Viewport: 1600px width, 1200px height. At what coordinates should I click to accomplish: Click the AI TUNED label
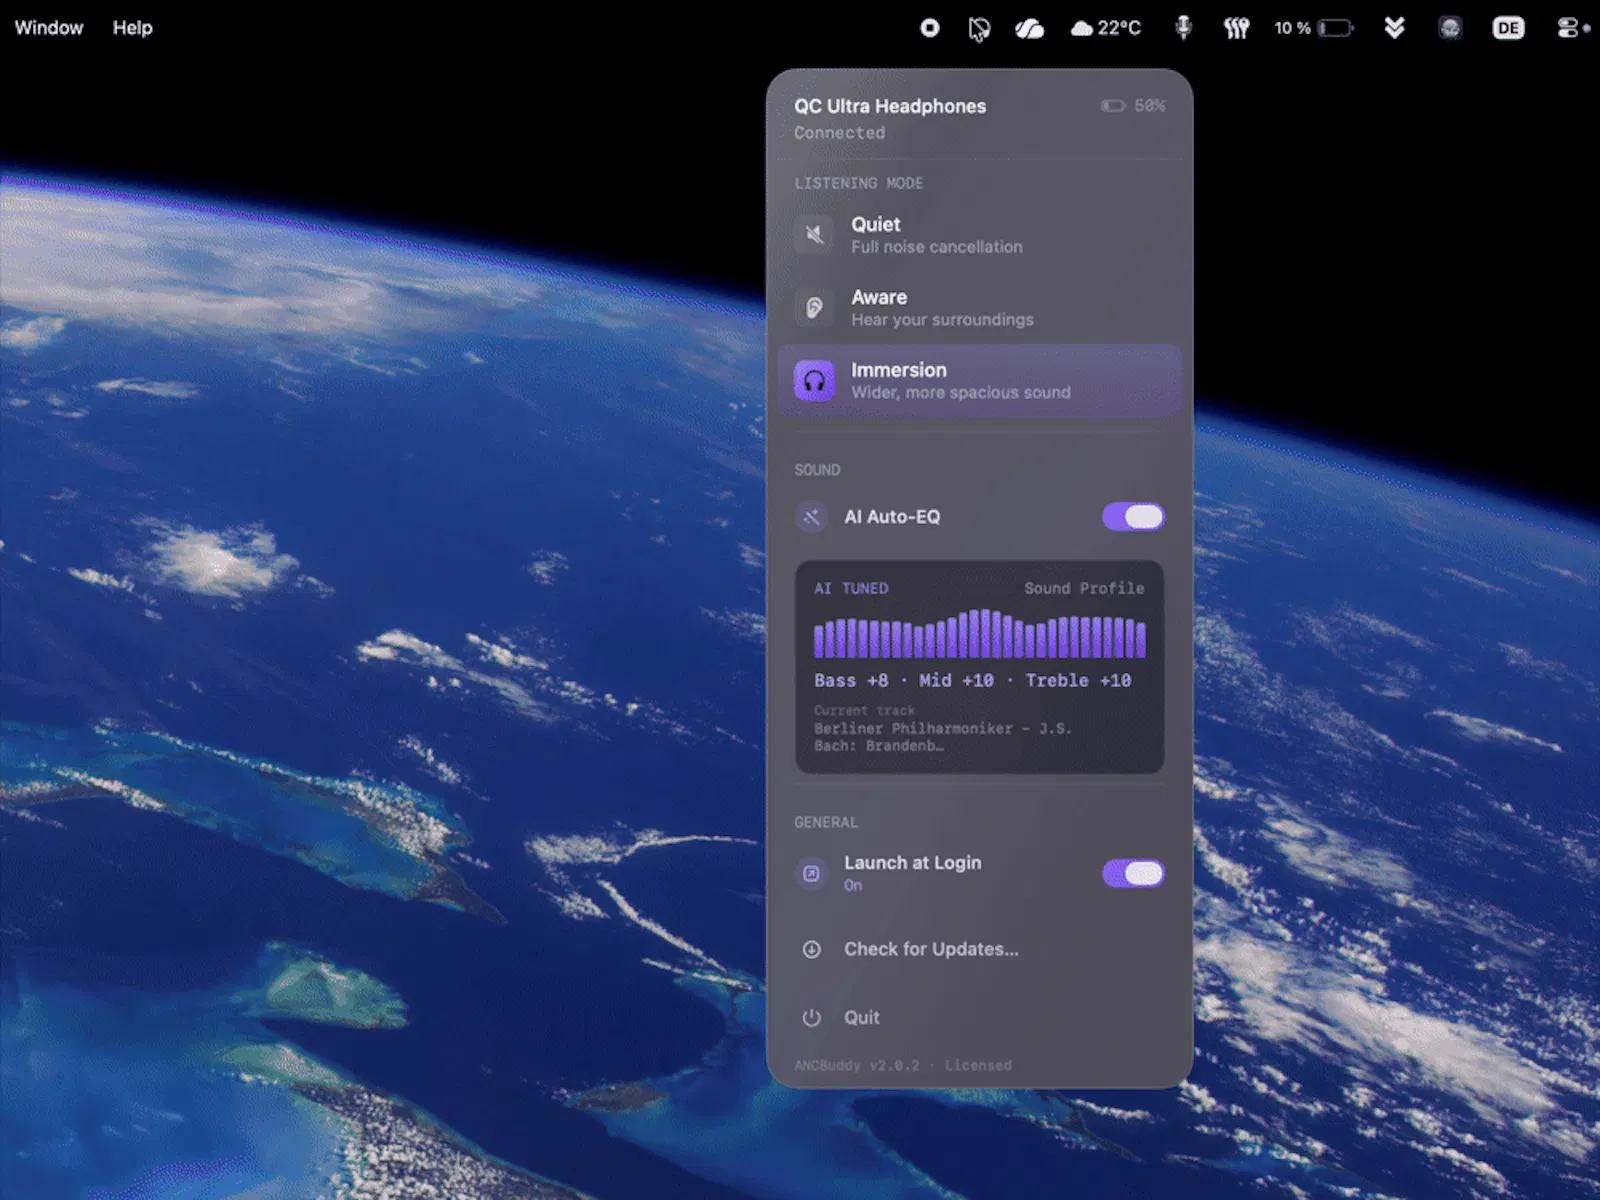point(851,588)
